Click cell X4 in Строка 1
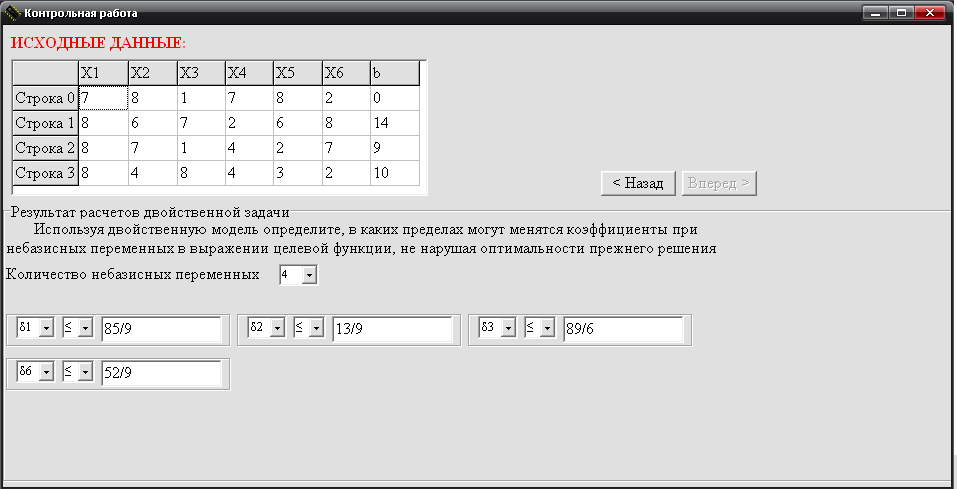 [250, 123]
